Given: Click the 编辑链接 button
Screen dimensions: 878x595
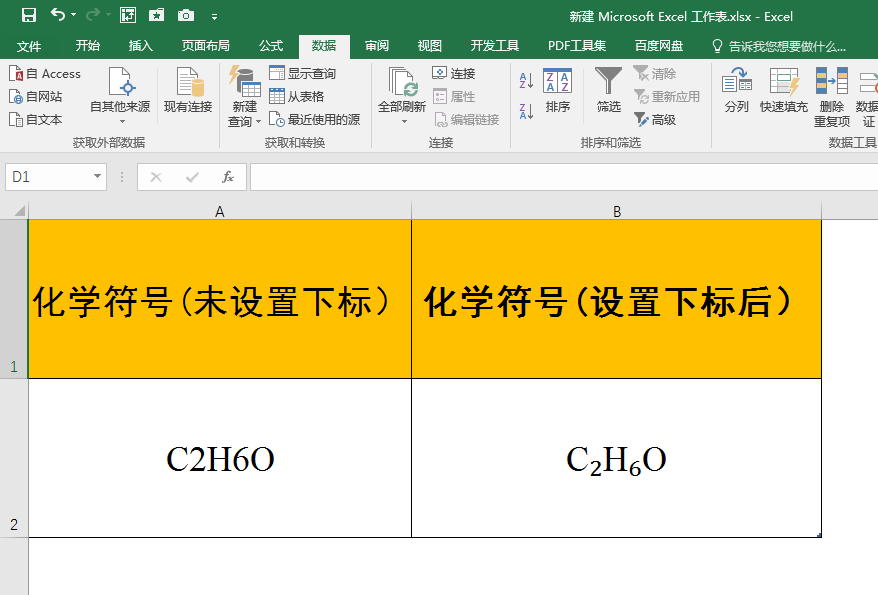Looking at the screenshot, I should coord(466,119).
